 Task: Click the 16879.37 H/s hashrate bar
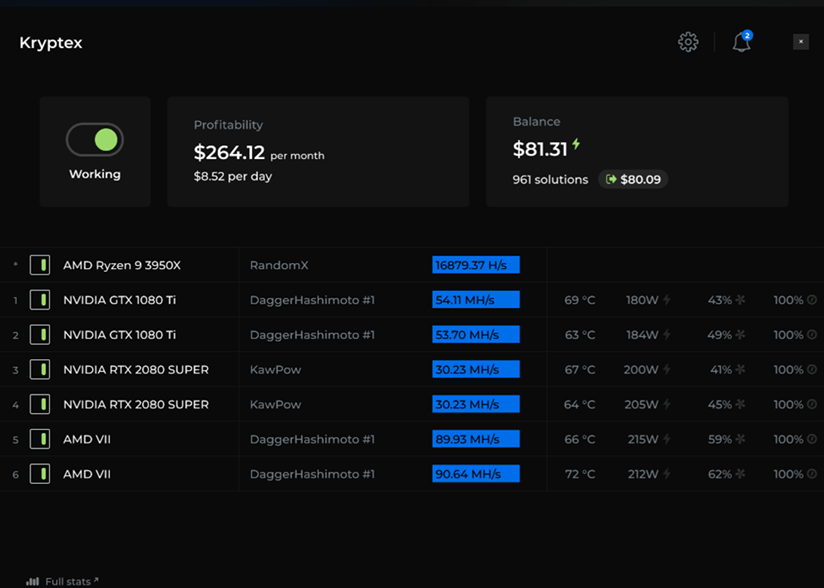click(x=476, y=265)
